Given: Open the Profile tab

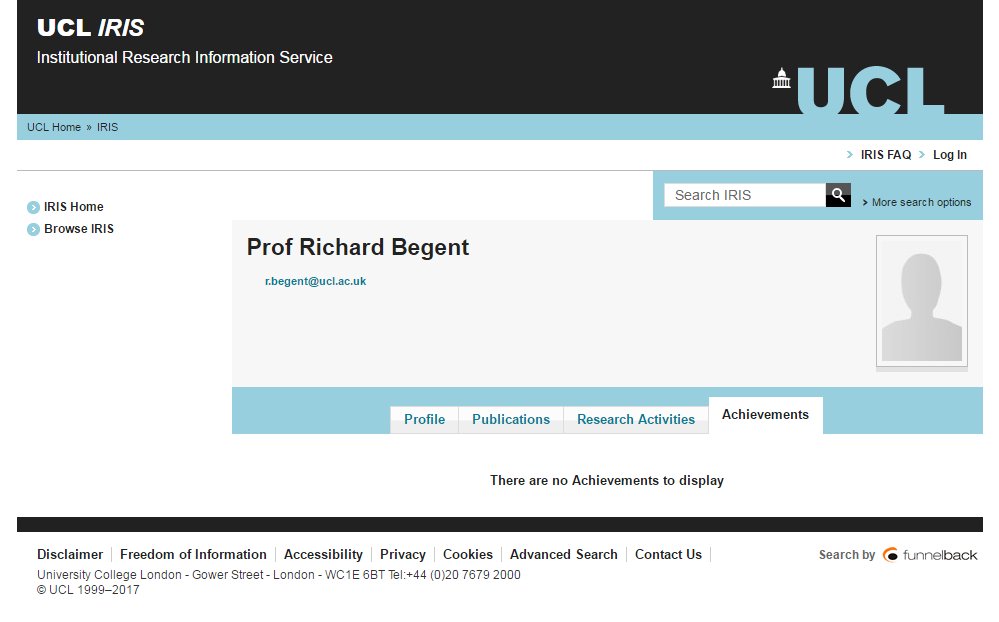Looking at the screenshot, I should click(x=424, y=419).
